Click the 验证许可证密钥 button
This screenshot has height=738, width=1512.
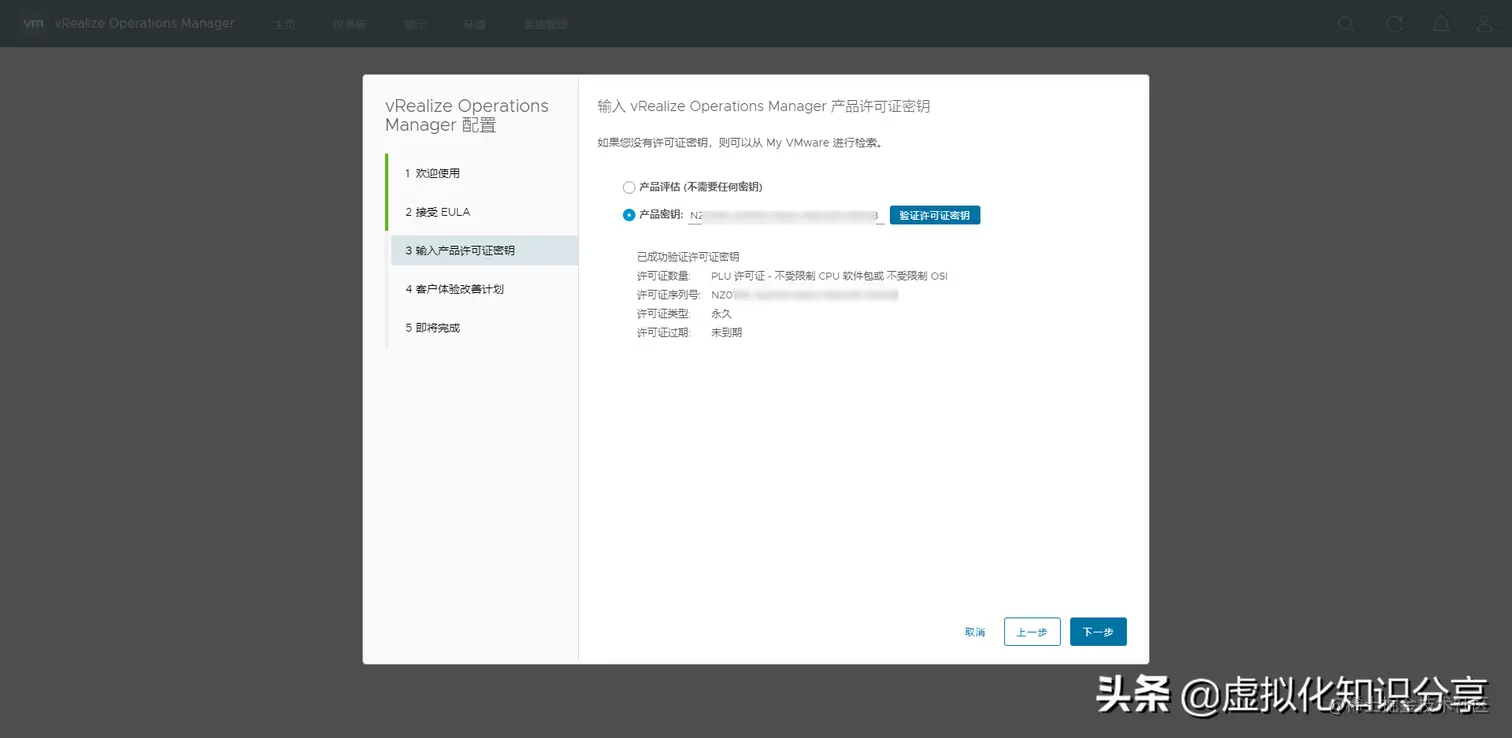(x=934, y=214)
